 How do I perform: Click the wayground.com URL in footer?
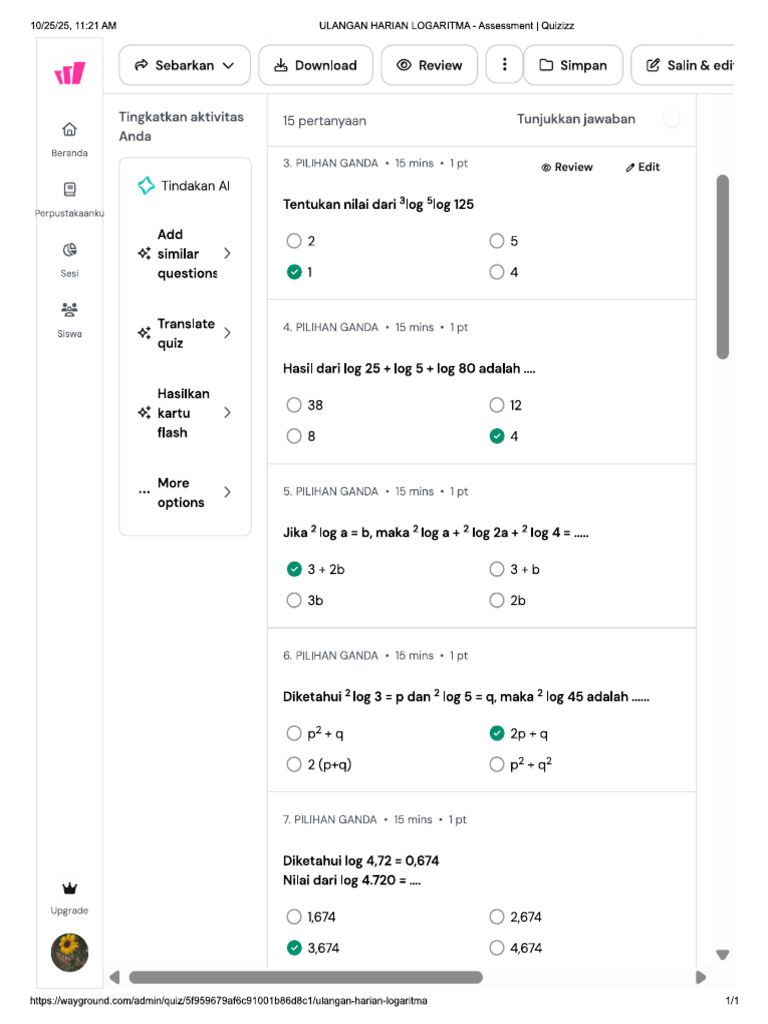click(x=229, y=1000)
